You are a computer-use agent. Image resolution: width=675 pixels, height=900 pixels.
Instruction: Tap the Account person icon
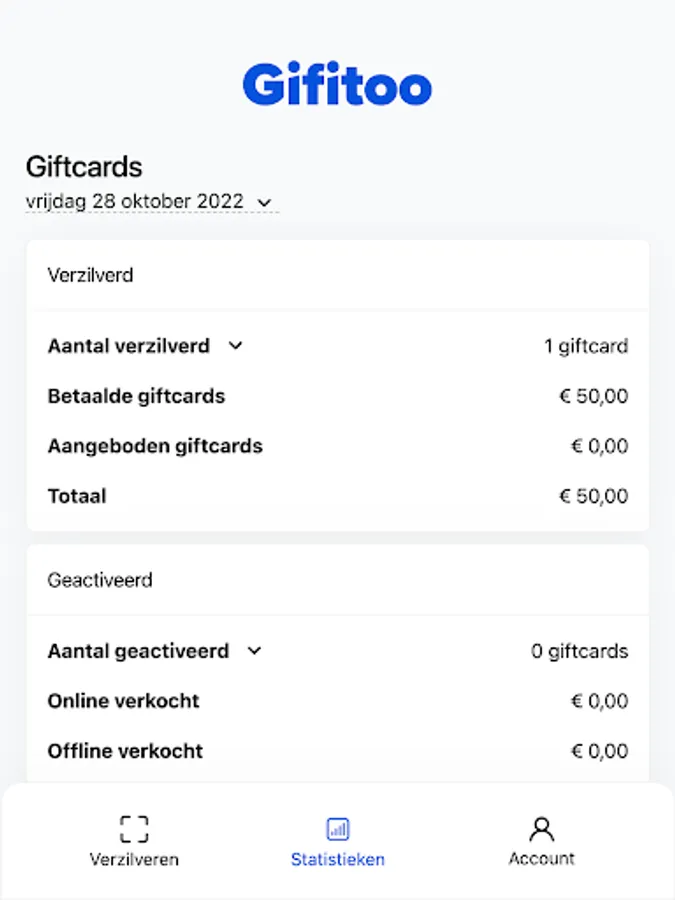(x=541, y=828)
